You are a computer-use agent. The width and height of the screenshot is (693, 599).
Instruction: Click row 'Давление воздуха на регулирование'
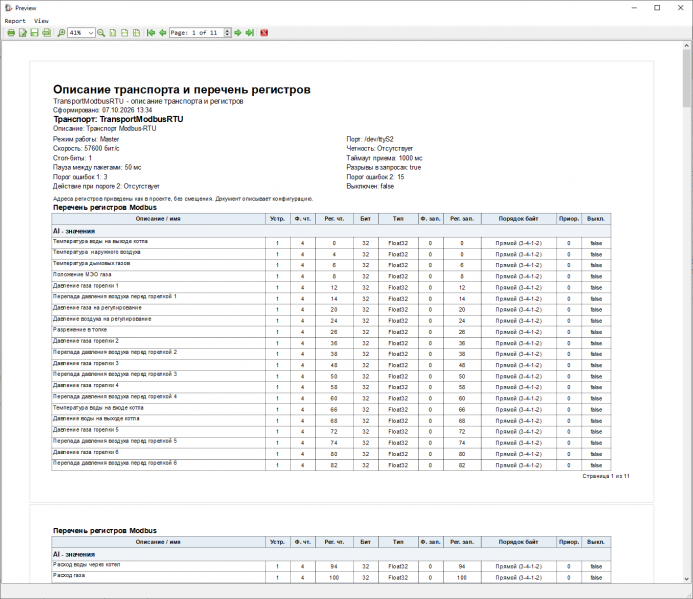pyautogui.click(x=331, y=320)
